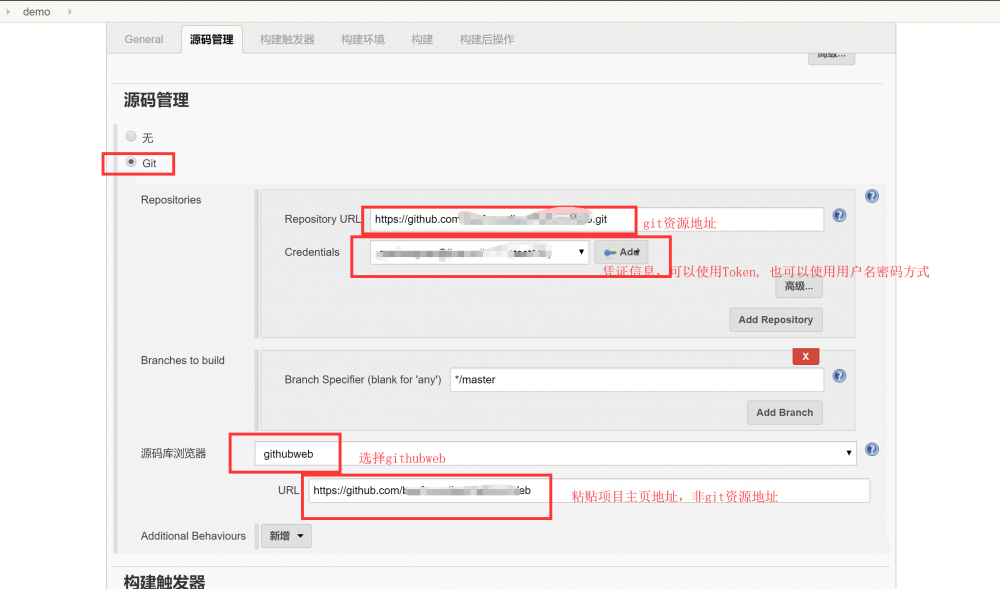
Task: Open the 新增 Additional Behaviours dropdown
Action: (285, 535)
